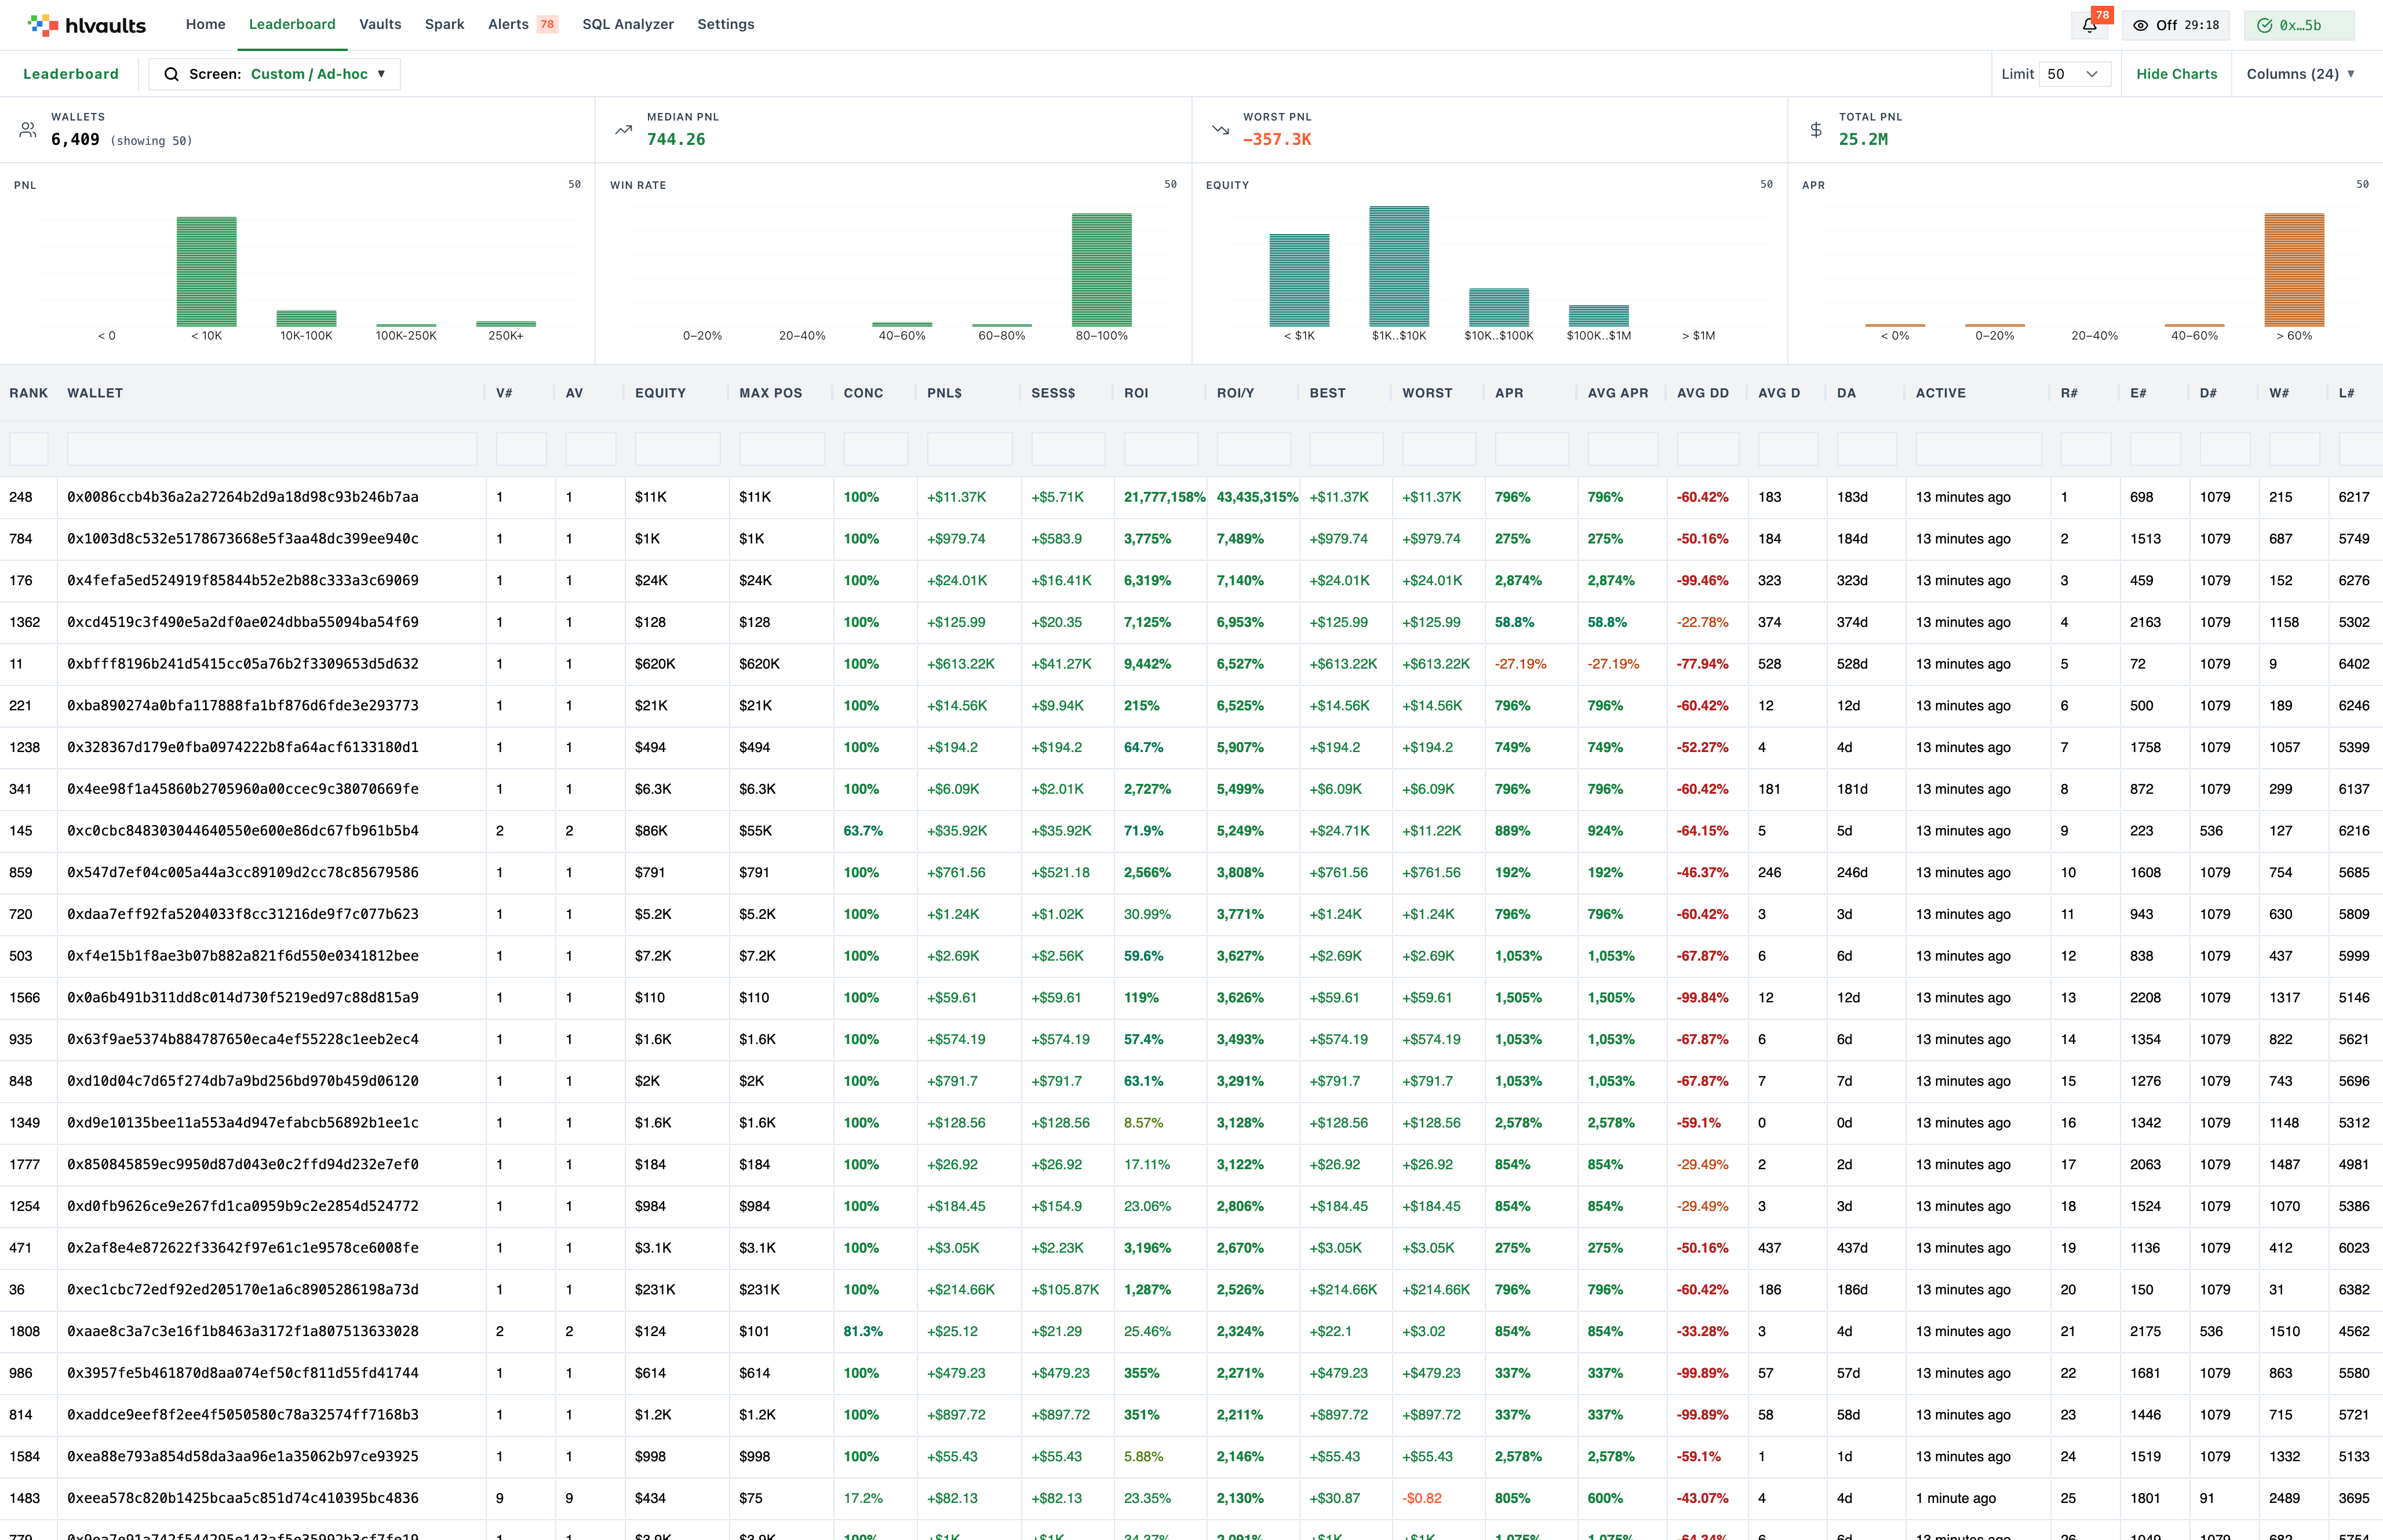Click the total PNL dollar icon
Image resolution: width=2383 pixels, height=1540 pixels.
click(1816, 130)
